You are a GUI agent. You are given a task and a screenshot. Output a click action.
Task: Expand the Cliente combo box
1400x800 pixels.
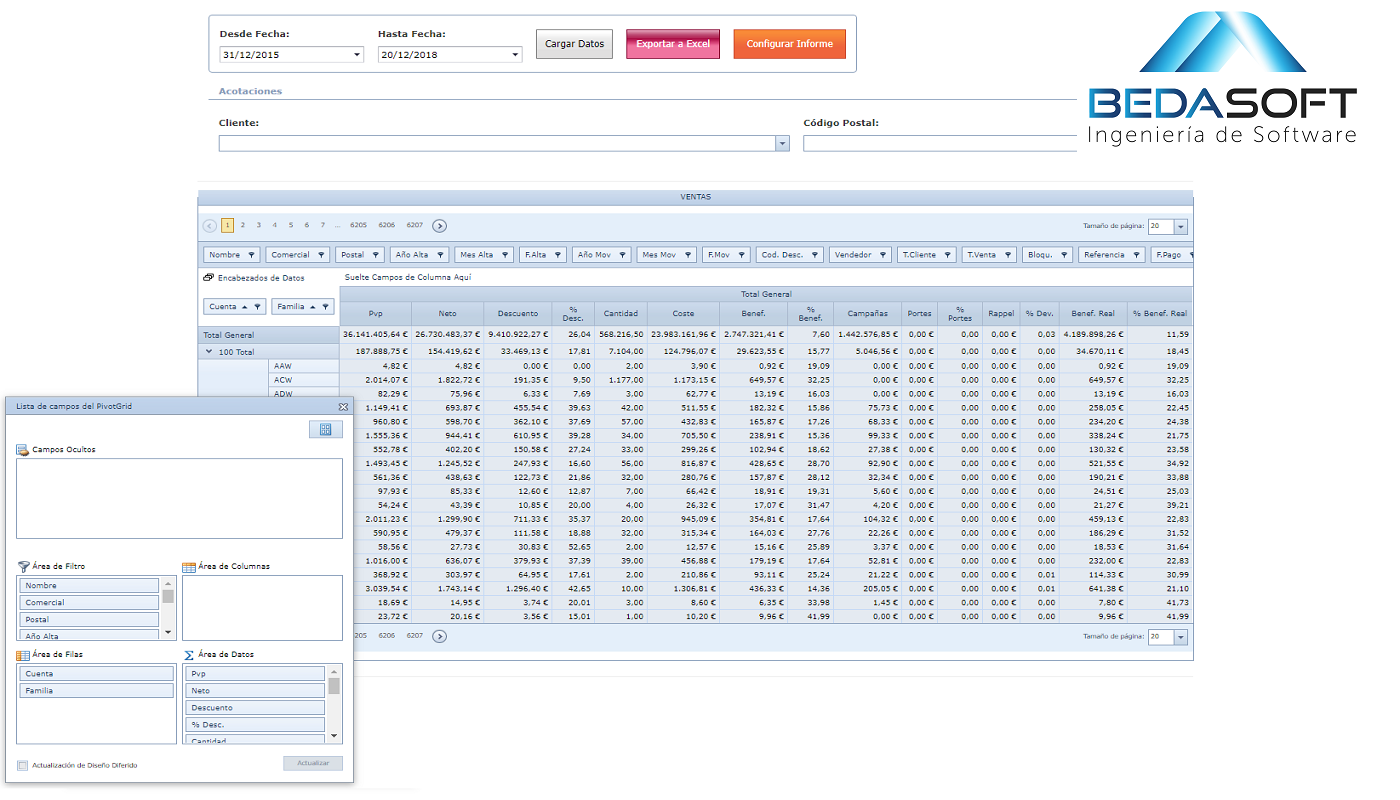pyautogui.click(x=782, y=144)
